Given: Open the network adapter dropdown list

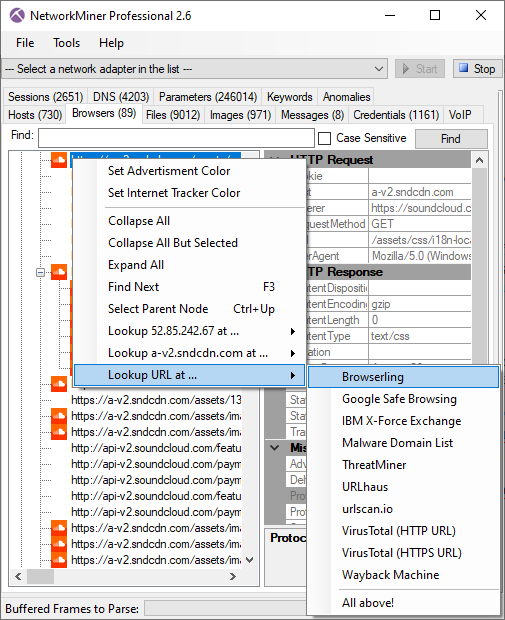Looking at the screenshot, I should [194, 69].
